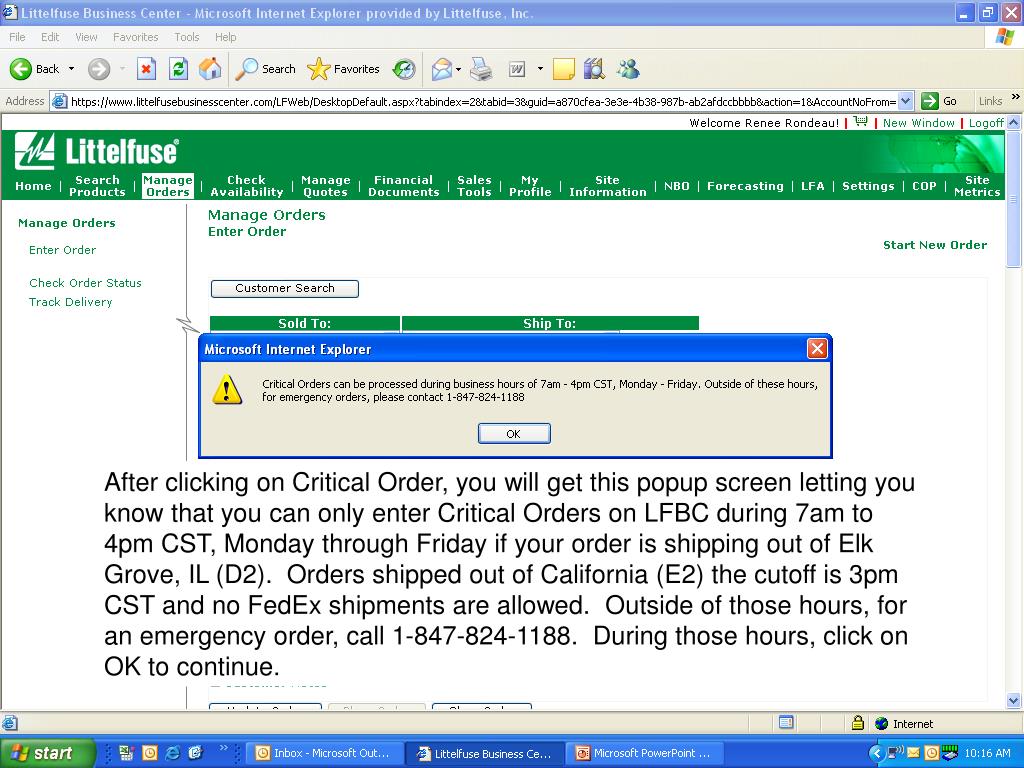
Task: Open the File menu
Action: (18, 37)
